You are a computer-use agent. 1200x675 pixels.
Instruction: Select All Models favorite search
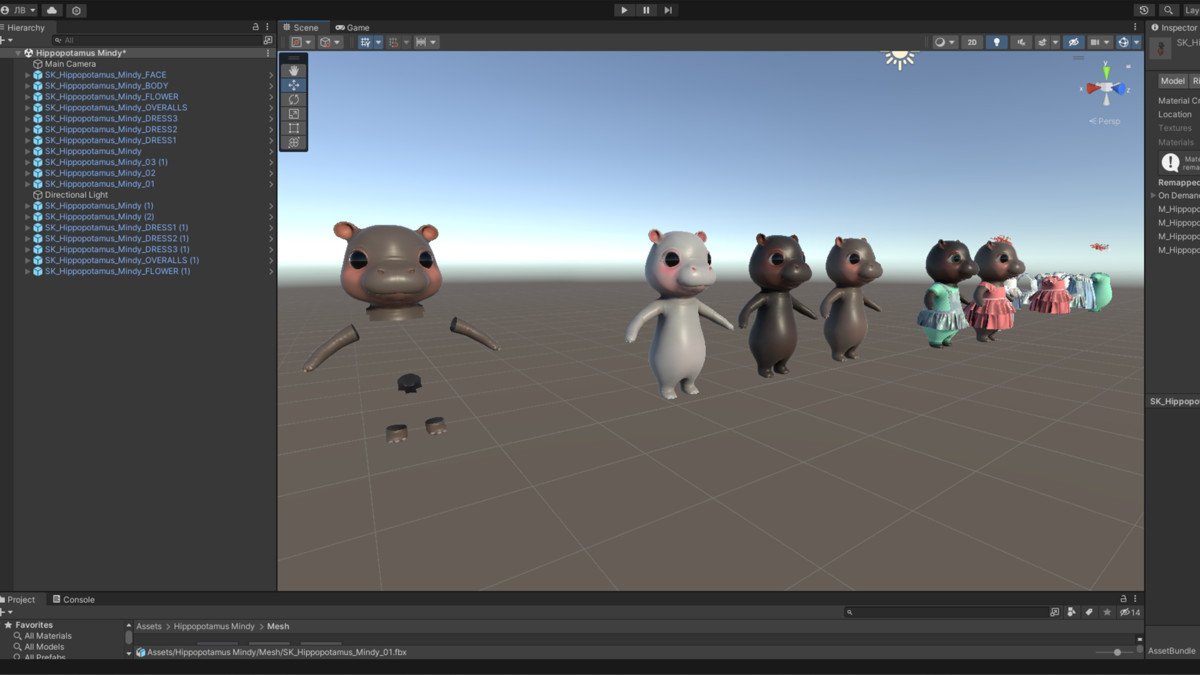pyautogui.click(x=44, y=647)
